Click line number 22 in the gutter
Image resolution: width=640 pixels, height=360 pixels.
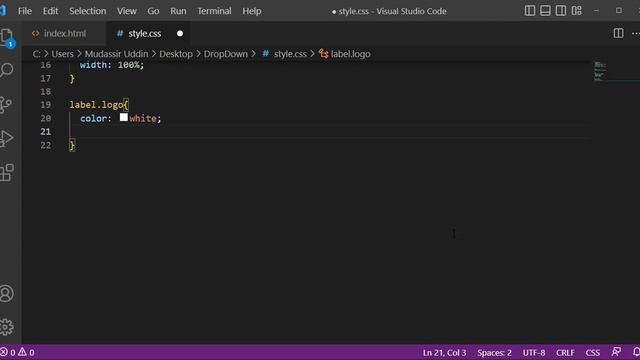tap(46, 145)
